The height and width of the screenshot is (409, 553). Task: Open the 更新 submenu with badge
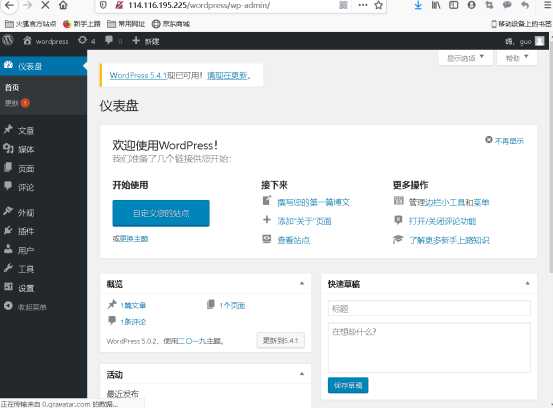coord(17,103)
